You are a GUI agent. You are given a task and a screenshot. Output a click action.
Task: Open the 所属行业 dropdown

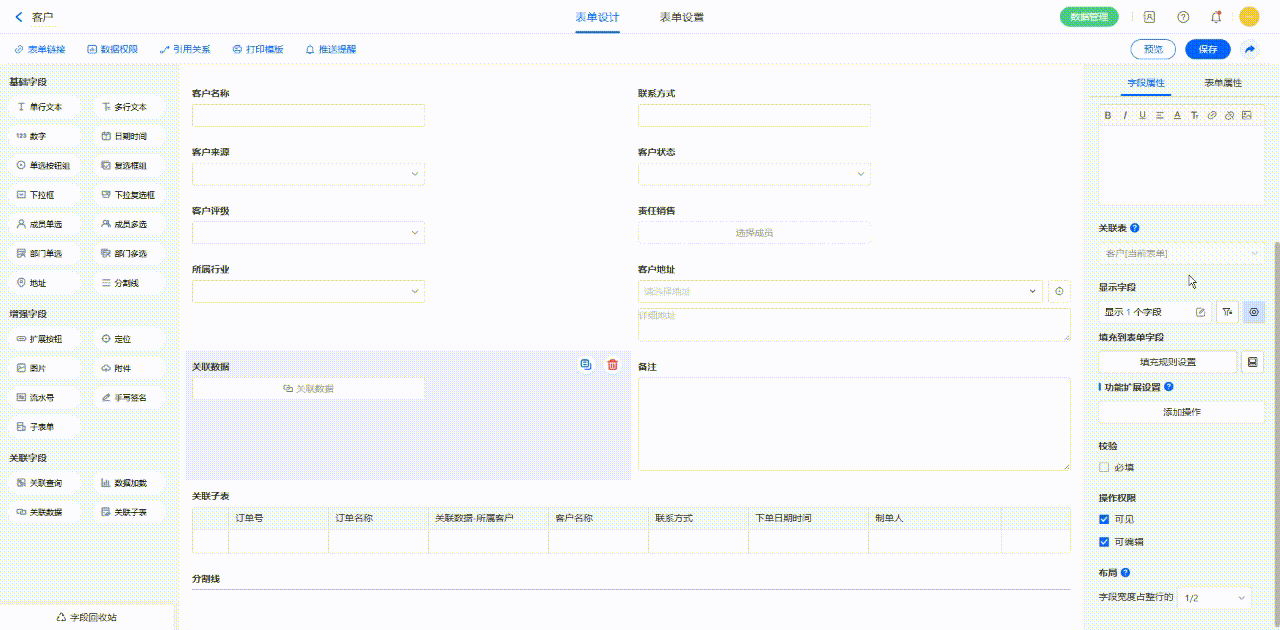click(308, 292)
